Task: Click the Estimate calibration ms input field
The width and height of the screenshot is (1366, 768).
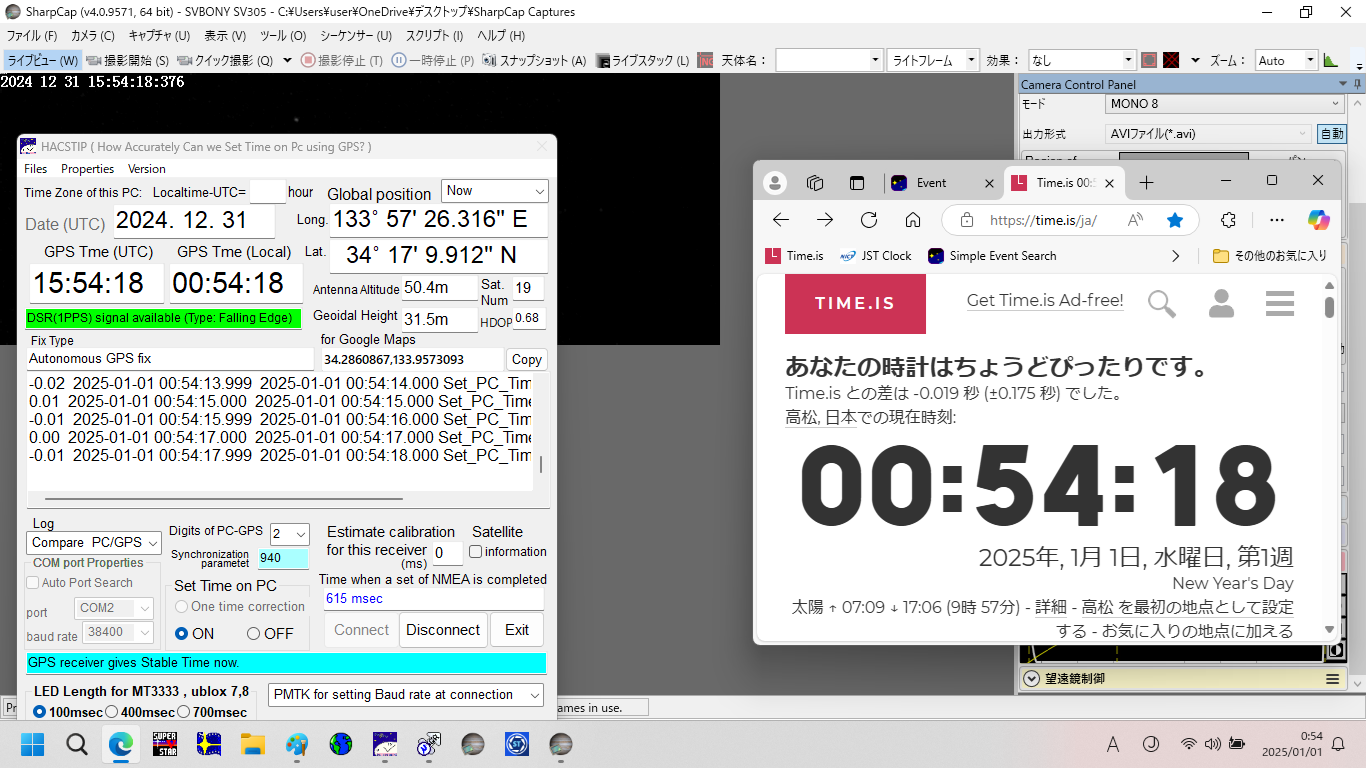Action: (x=446, y=552)
